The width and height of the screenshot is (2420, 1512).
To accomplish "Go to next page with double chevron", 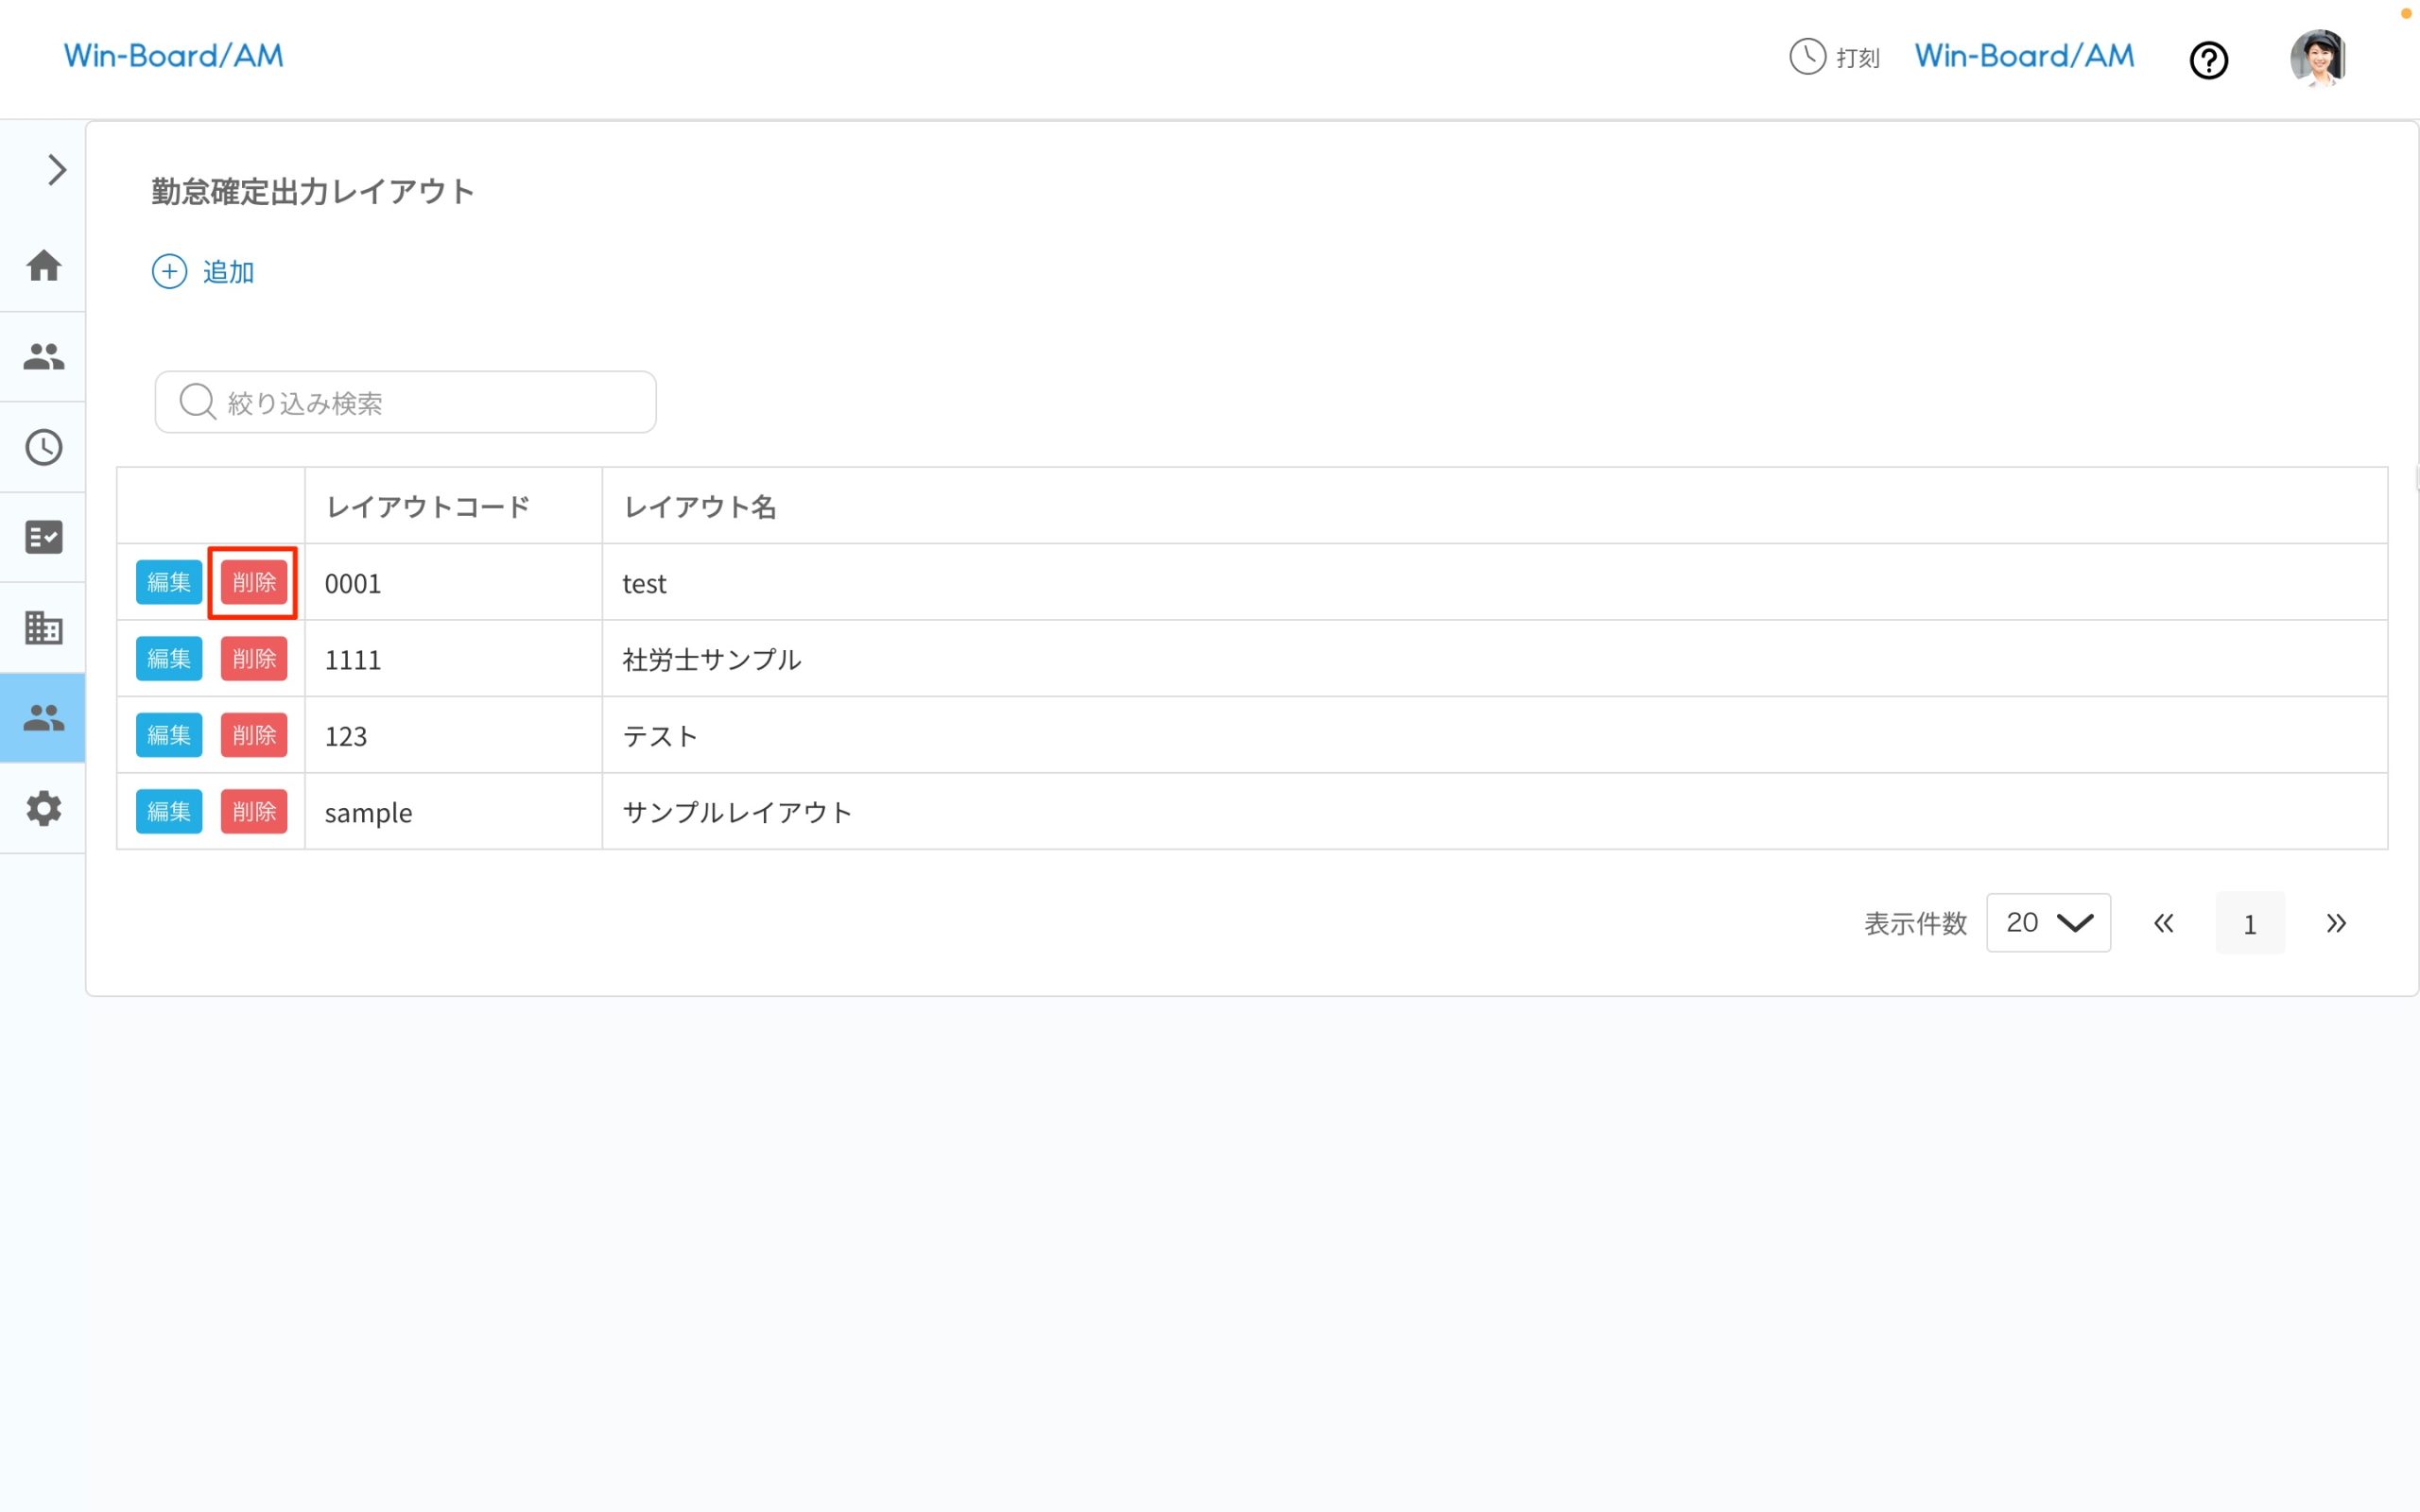I will pos(2336,922).
